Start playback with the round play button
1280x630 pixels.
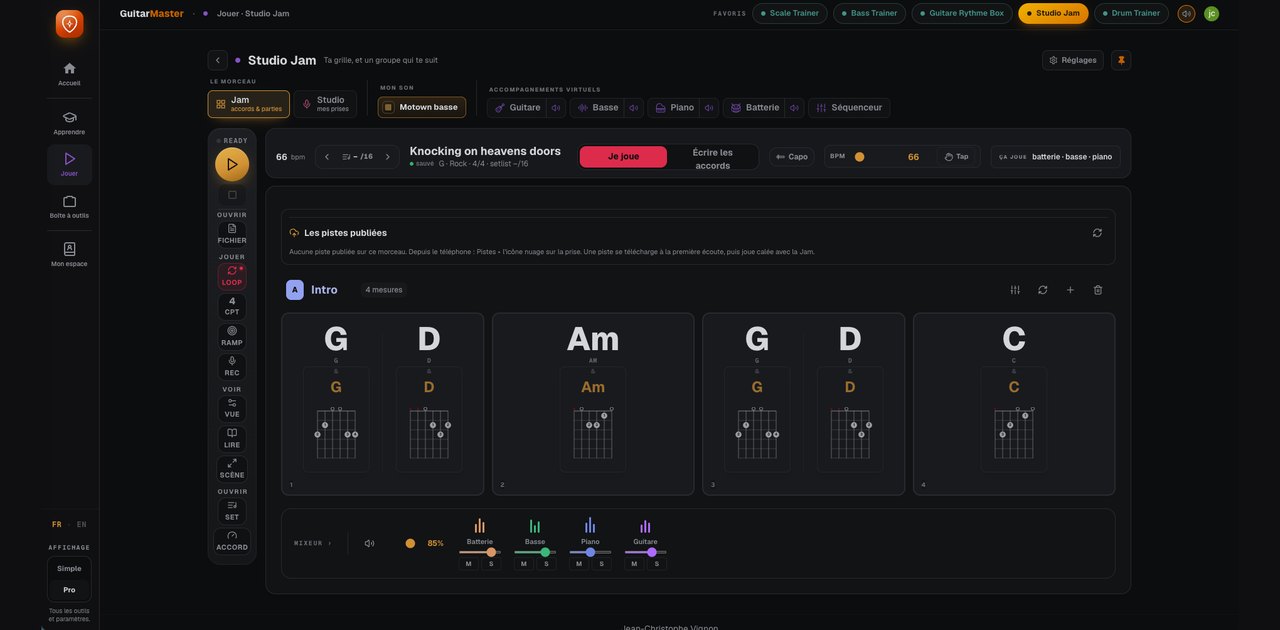click(x=232, y=164)
